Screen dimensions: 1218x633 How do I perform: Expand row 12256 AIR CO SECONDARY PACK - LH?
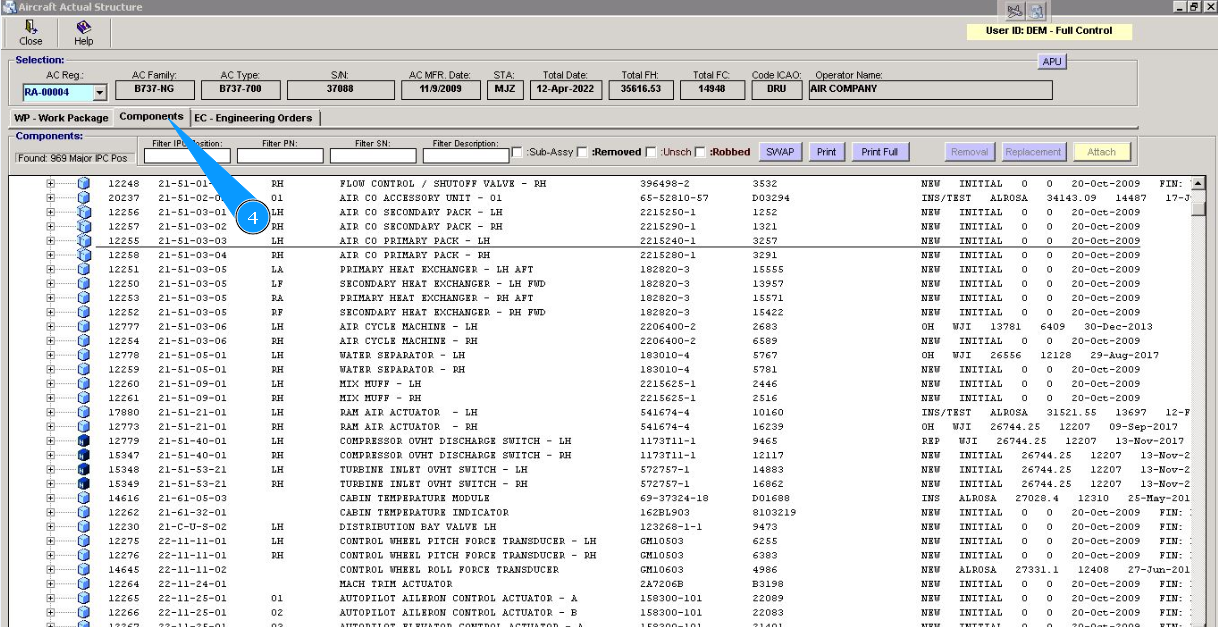point(50,213)
